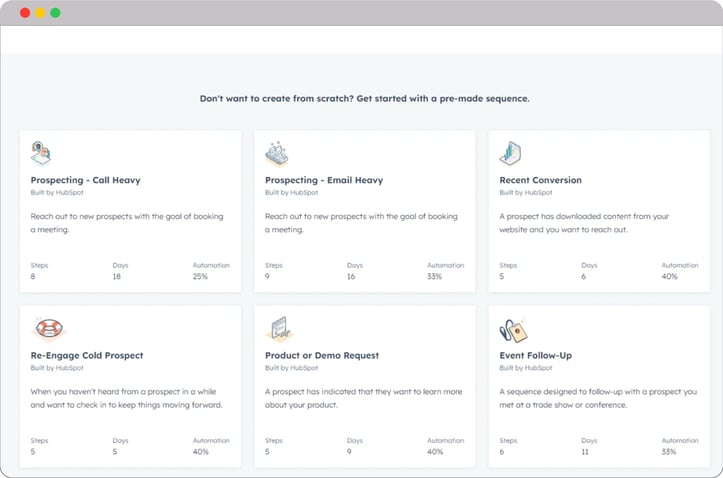Click Built by HubSpot under Re-Engage Cold Prospect
Viewport: 723px width, 478px height.
coord(57,368)
